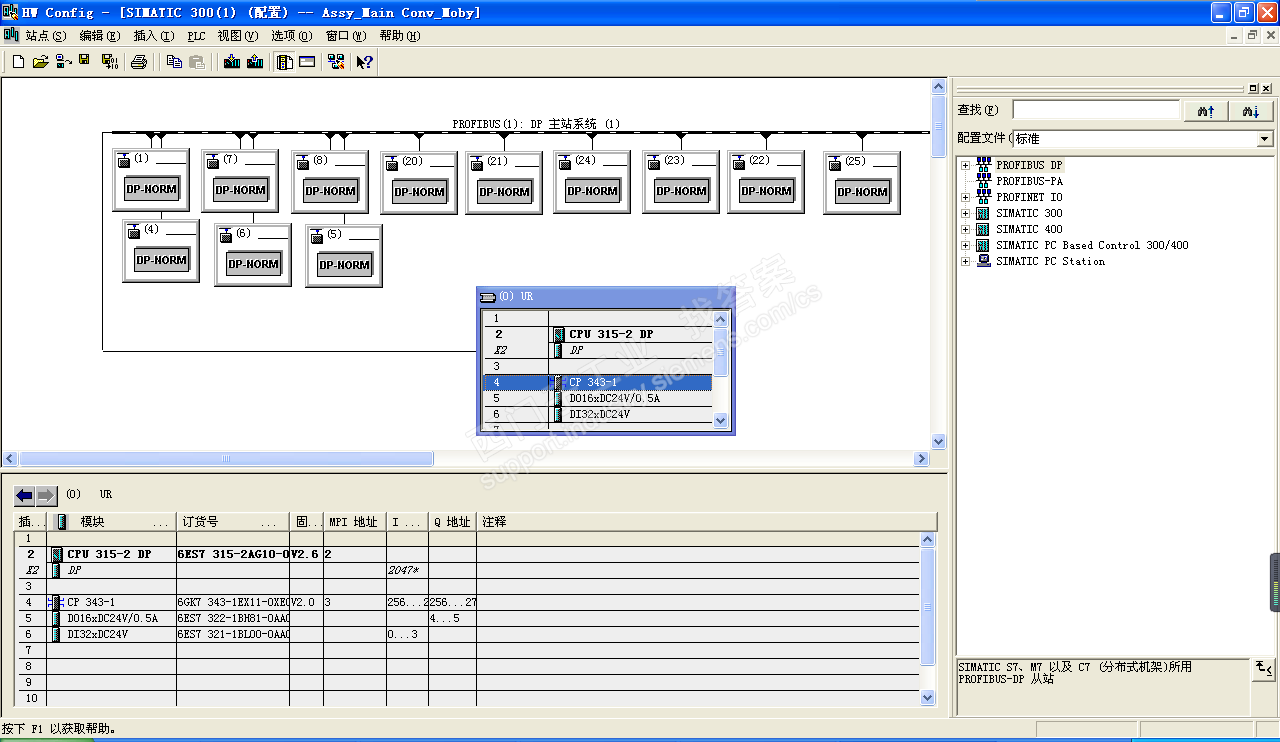
Task: Open the 帮助(H) Help menu
Action: (399, 35)
